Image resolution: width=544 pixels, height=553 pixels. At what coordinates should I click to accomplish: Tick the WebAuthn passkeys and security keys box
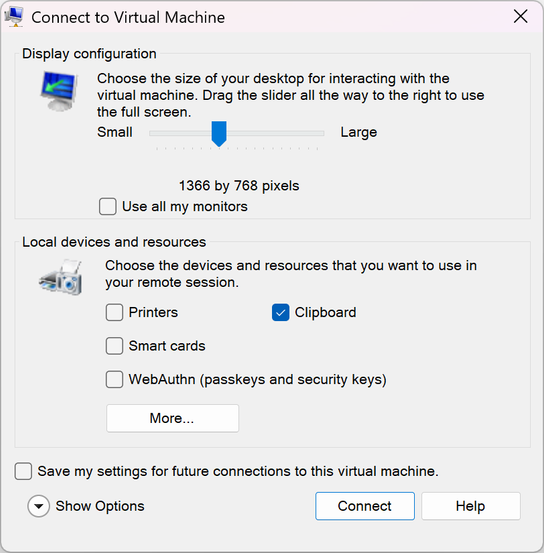tap(114, 379)
